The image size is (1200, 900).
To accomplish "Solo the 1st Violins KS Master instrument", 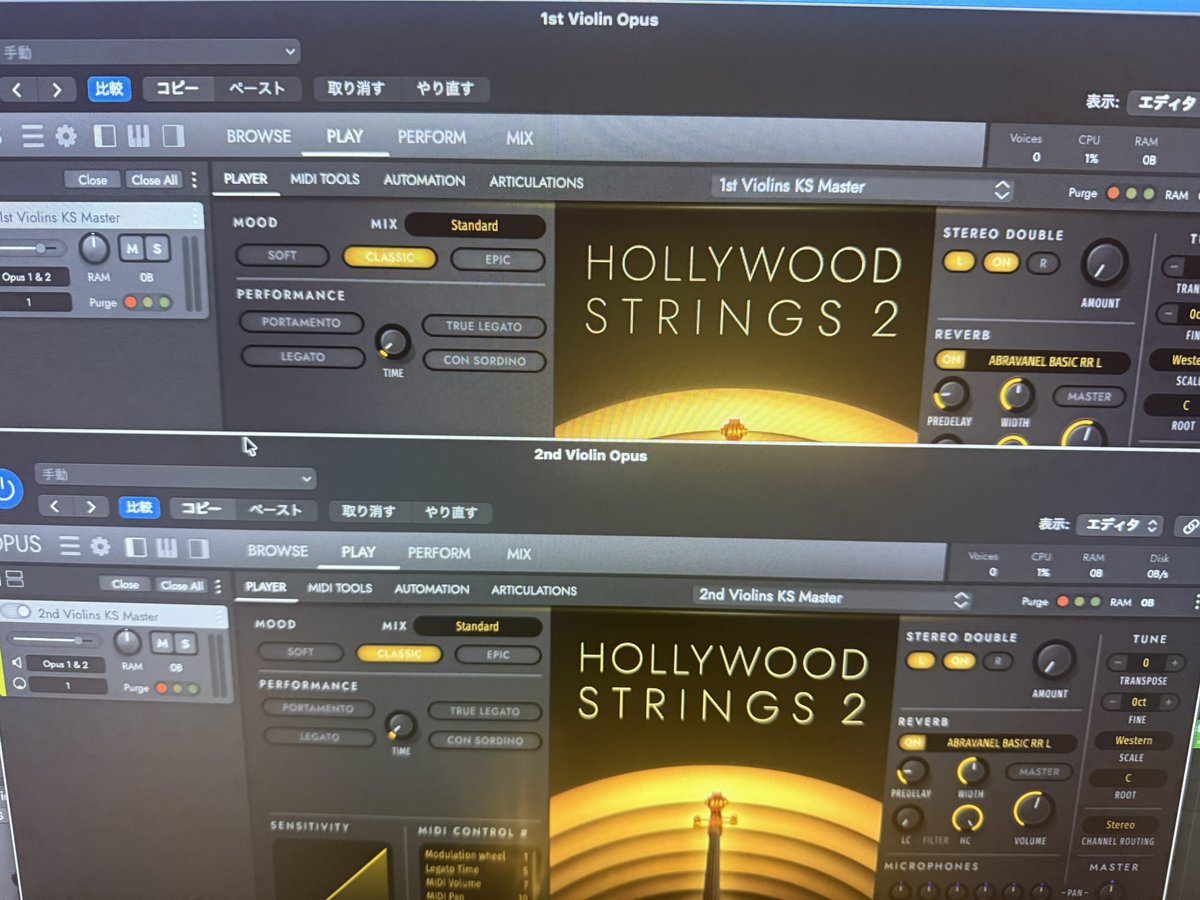I will coord(156,247).
